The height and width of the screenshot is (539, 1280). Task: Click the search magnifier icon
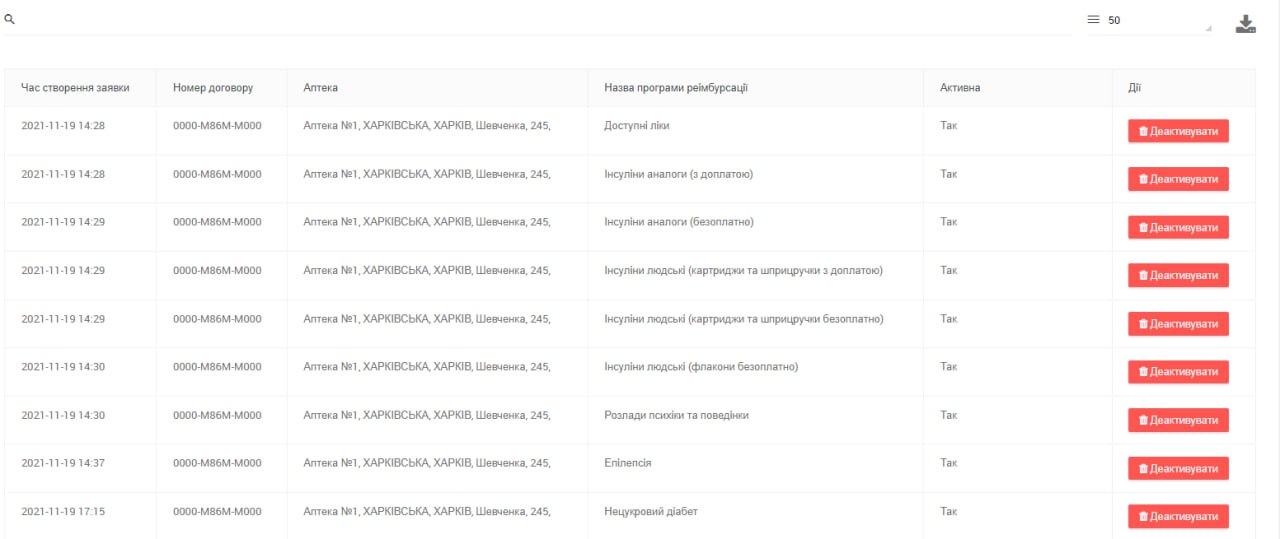9,20
